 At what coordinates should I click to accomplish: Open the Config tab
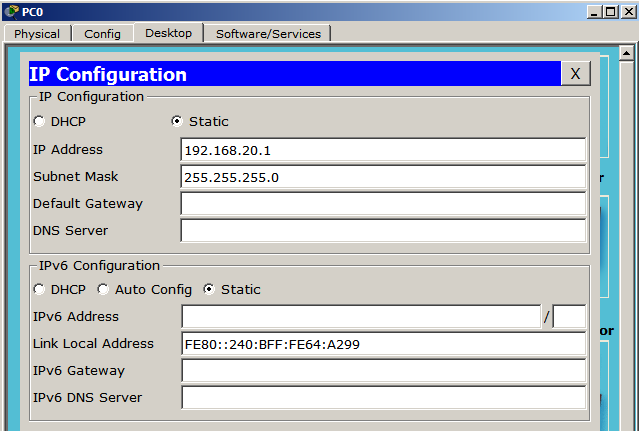point(102,33)
